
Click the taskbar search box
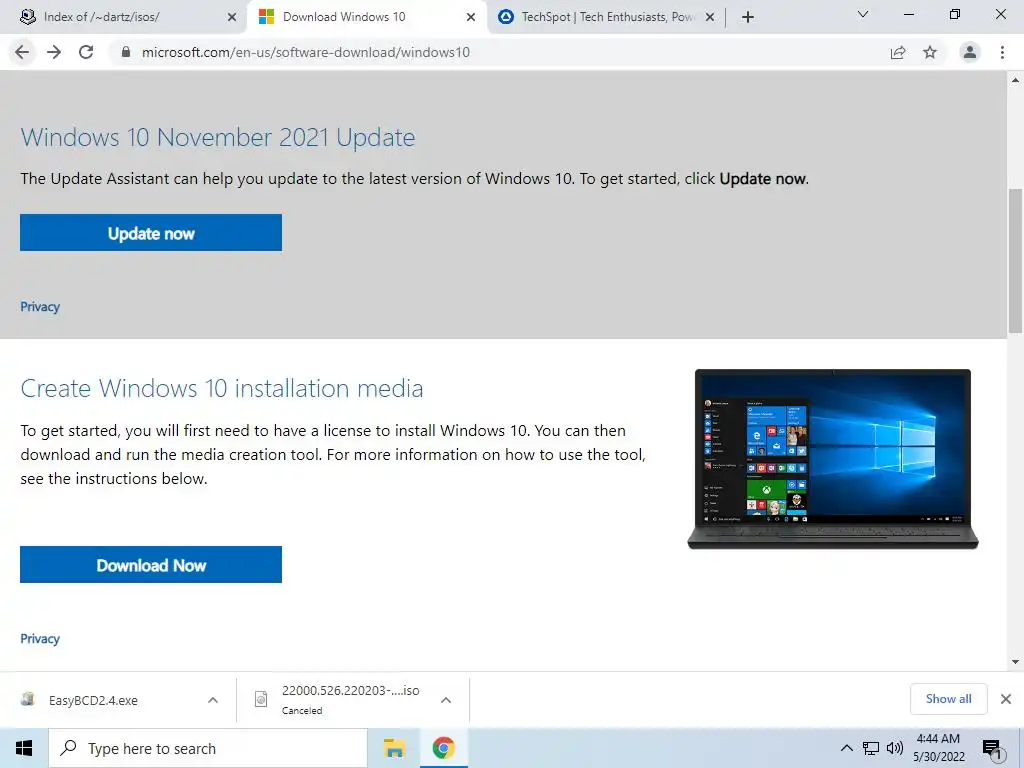click(208, 748)
